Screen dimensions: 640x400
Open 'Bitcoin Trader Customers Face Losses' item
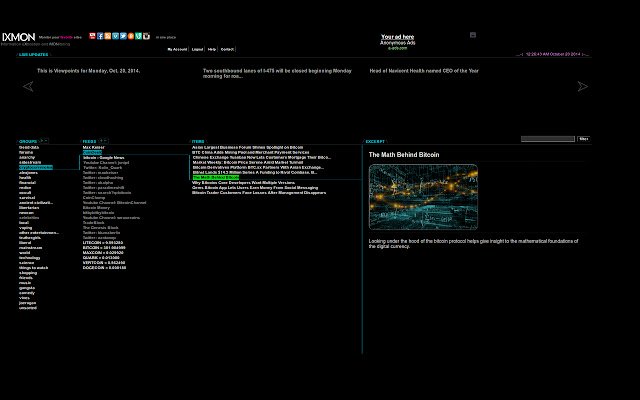pos(259,193)
